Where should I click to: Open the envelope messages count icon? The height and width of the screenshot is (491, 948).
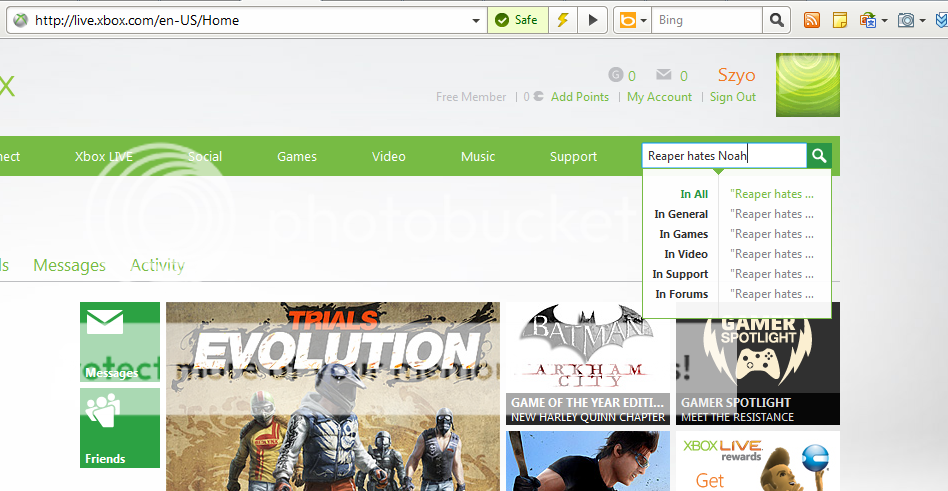coord(663,75)
